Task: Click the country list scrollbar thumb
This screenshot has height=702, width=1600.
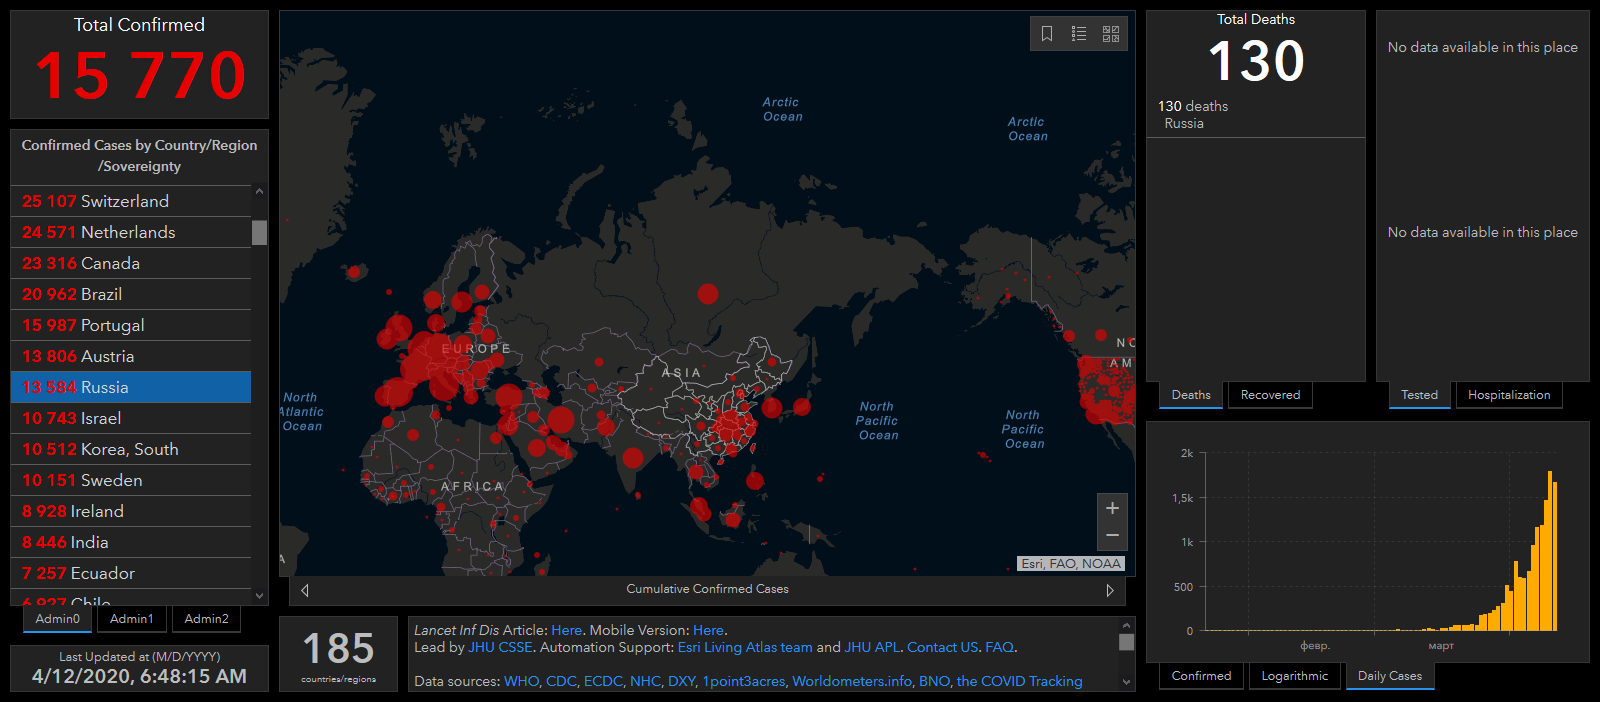Action: pos(260,232)
